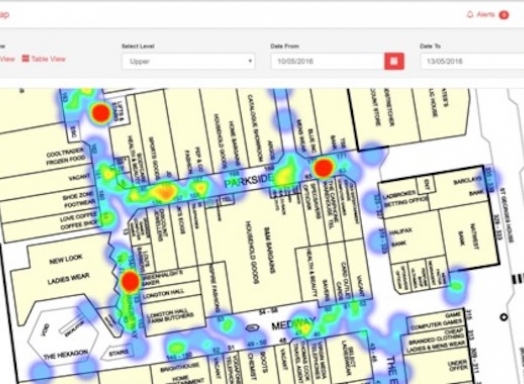
Task: Click the Date From field showing 10/05/2016
Action: (328, 61)
